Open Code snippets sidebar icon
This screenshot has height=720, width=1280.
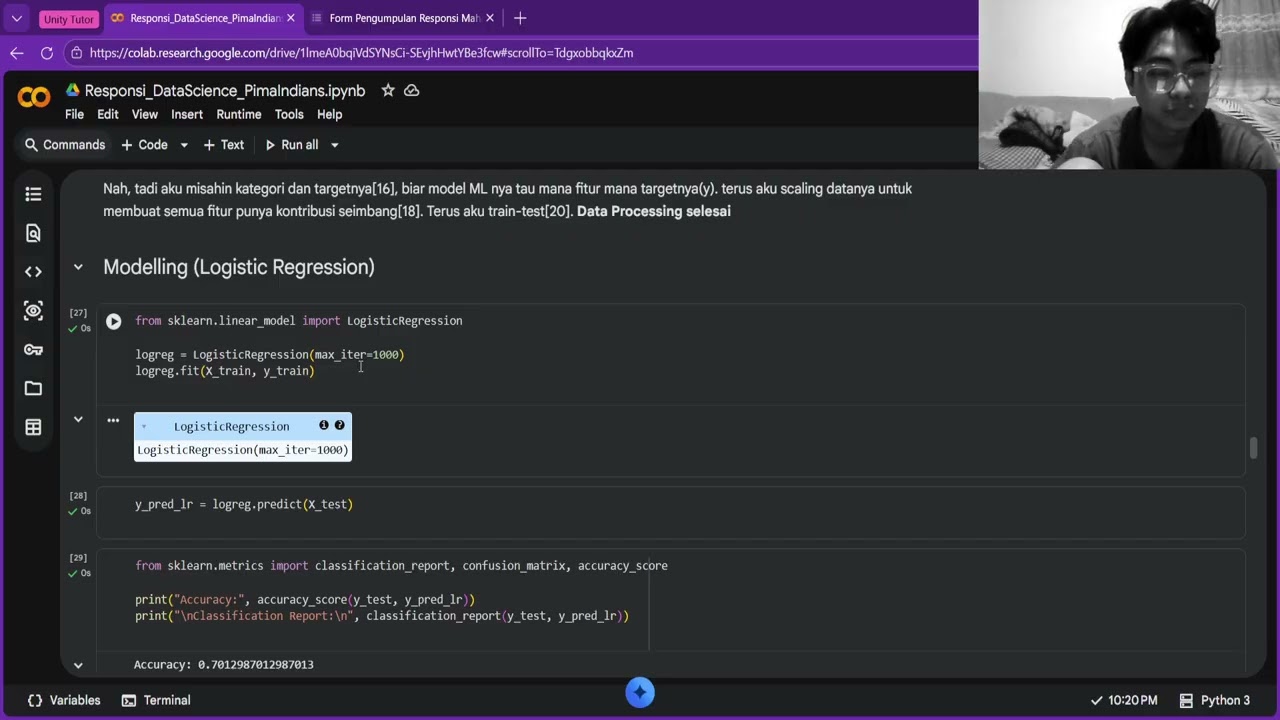(x=33, y=271)
